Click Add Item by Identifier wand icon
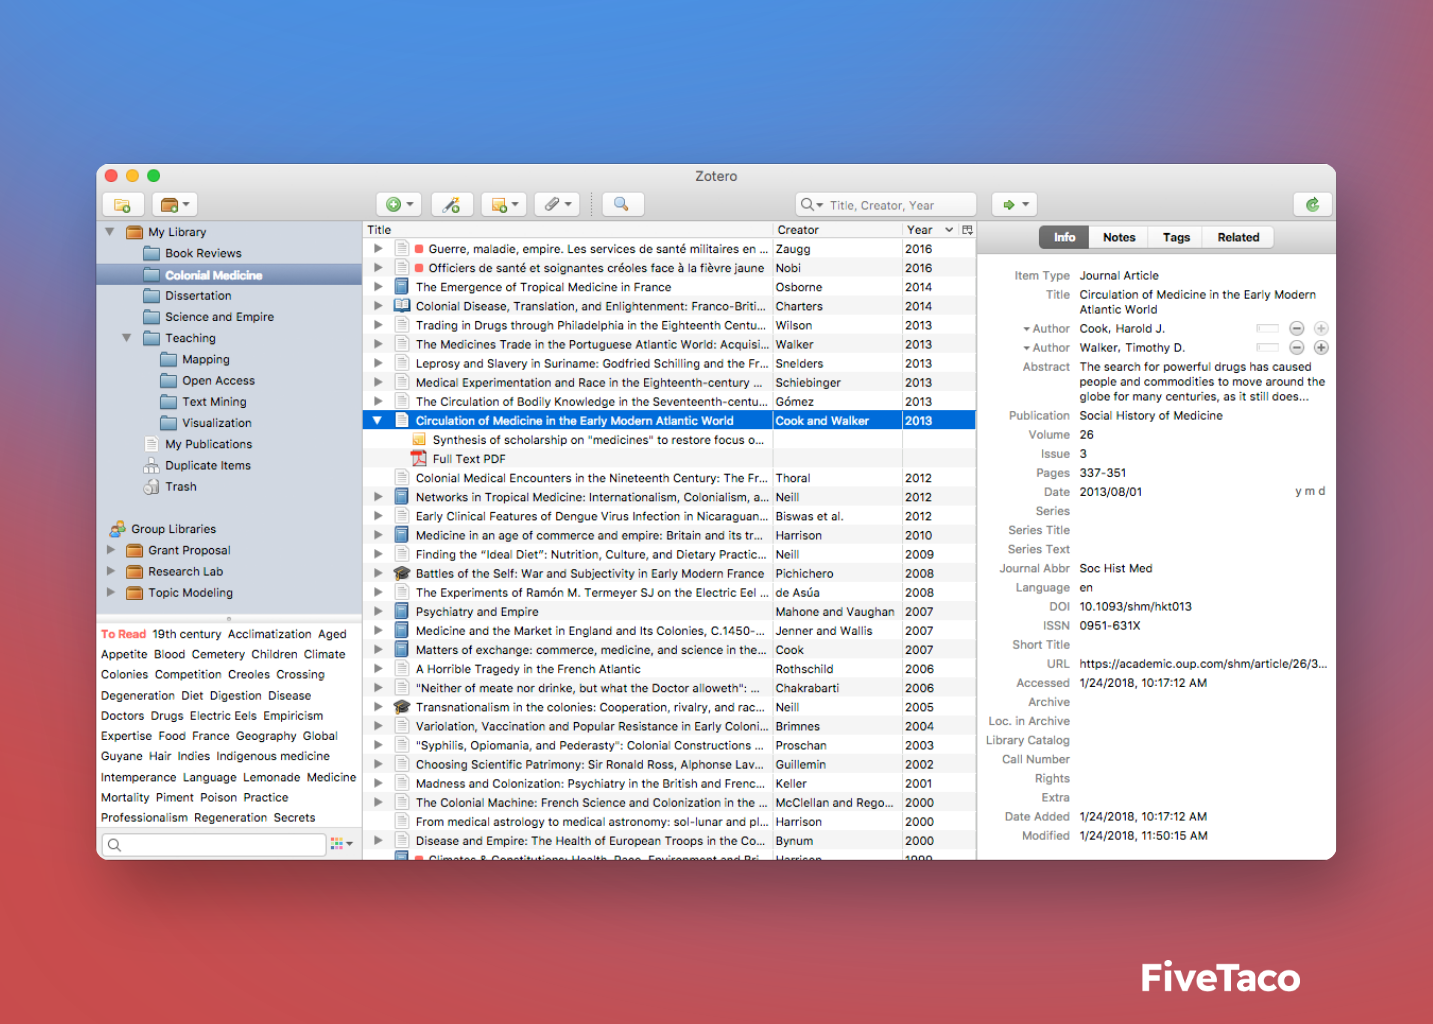The height and width of the screenshot is (1024, 1433). point(452,204)
